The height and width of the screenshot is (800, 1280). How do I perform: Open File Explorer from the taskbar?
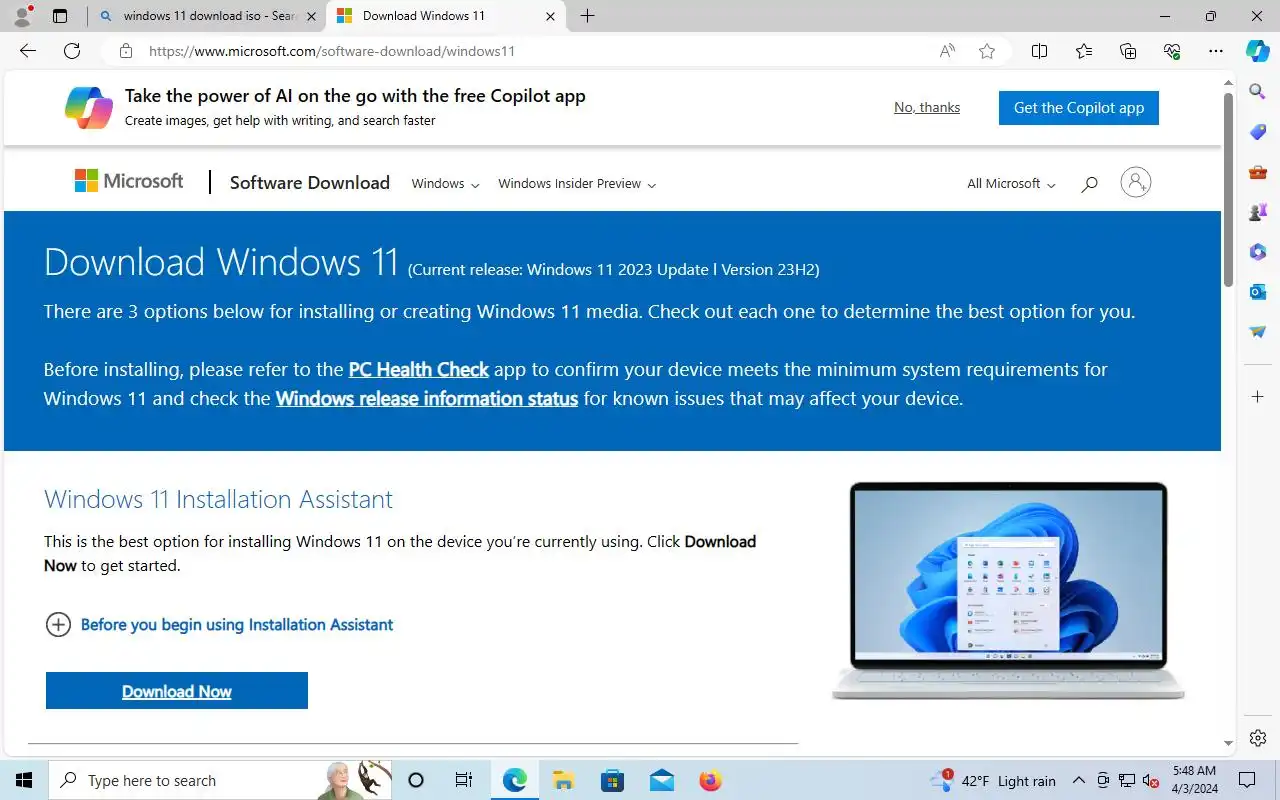(563, 780)
